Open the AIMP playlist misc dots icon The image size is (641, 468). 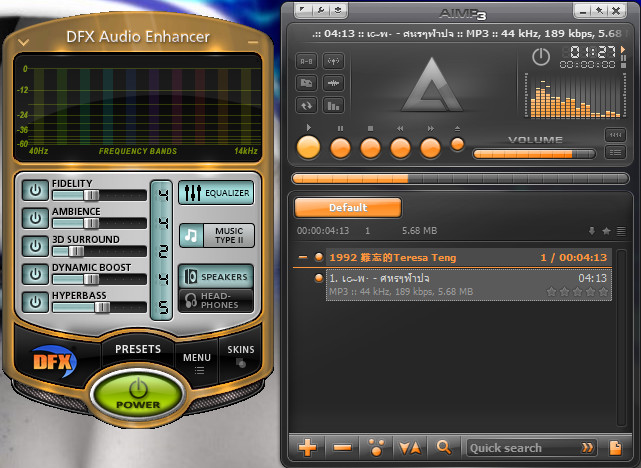tap(376, 448)
